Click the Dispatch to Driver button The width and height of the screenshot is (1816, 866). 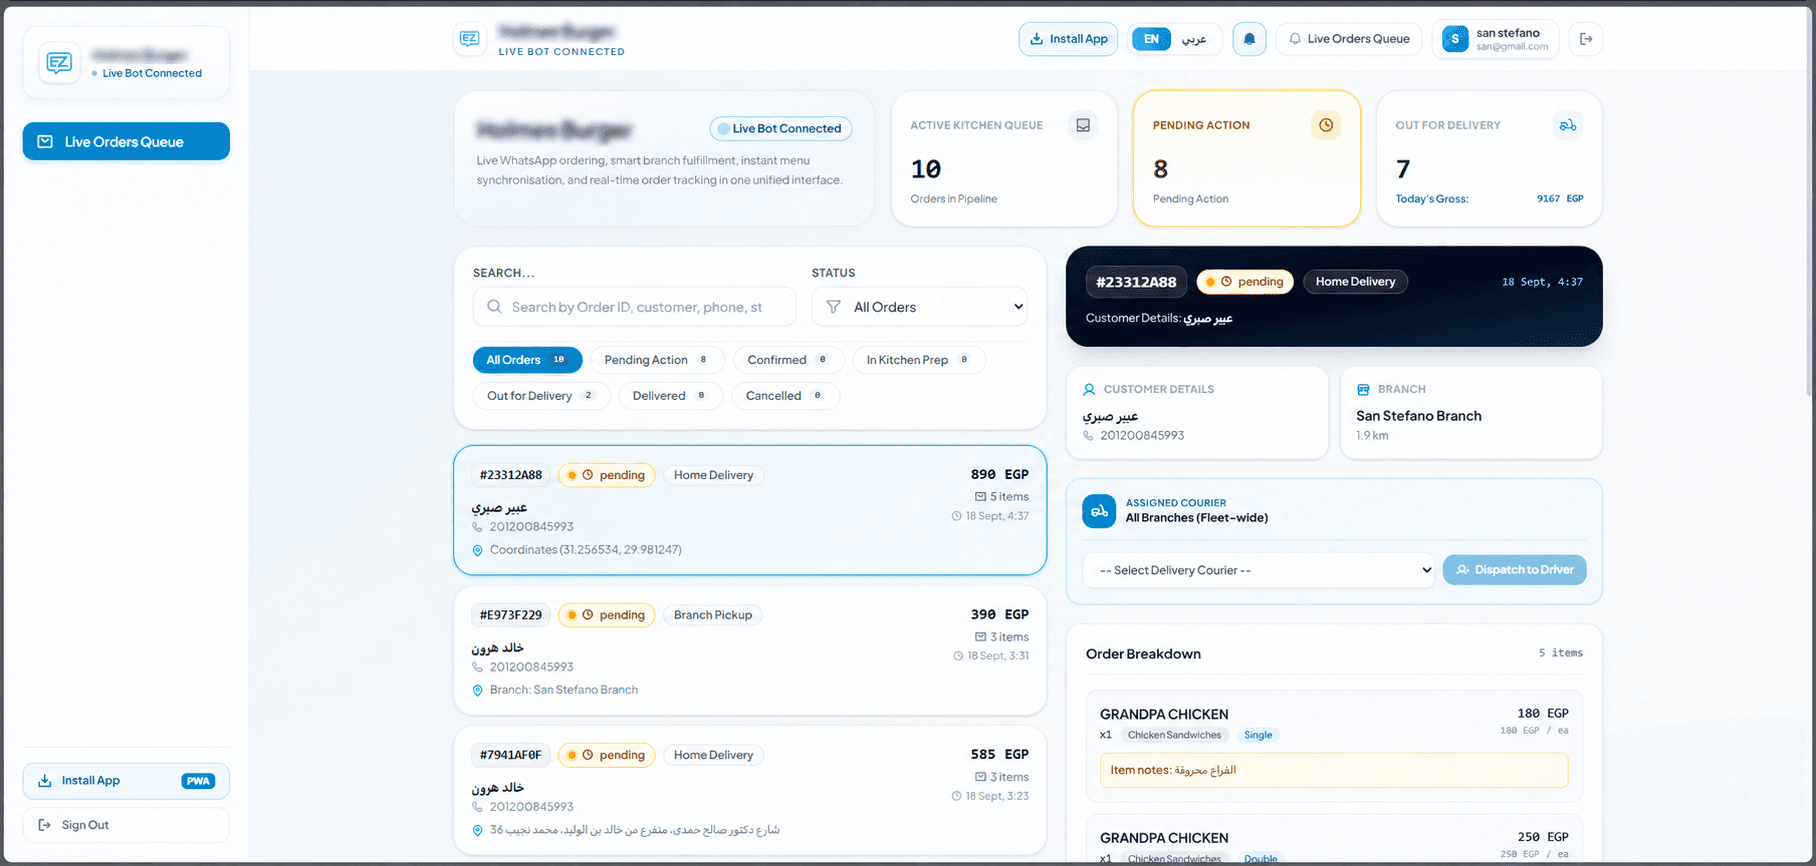1514,570
